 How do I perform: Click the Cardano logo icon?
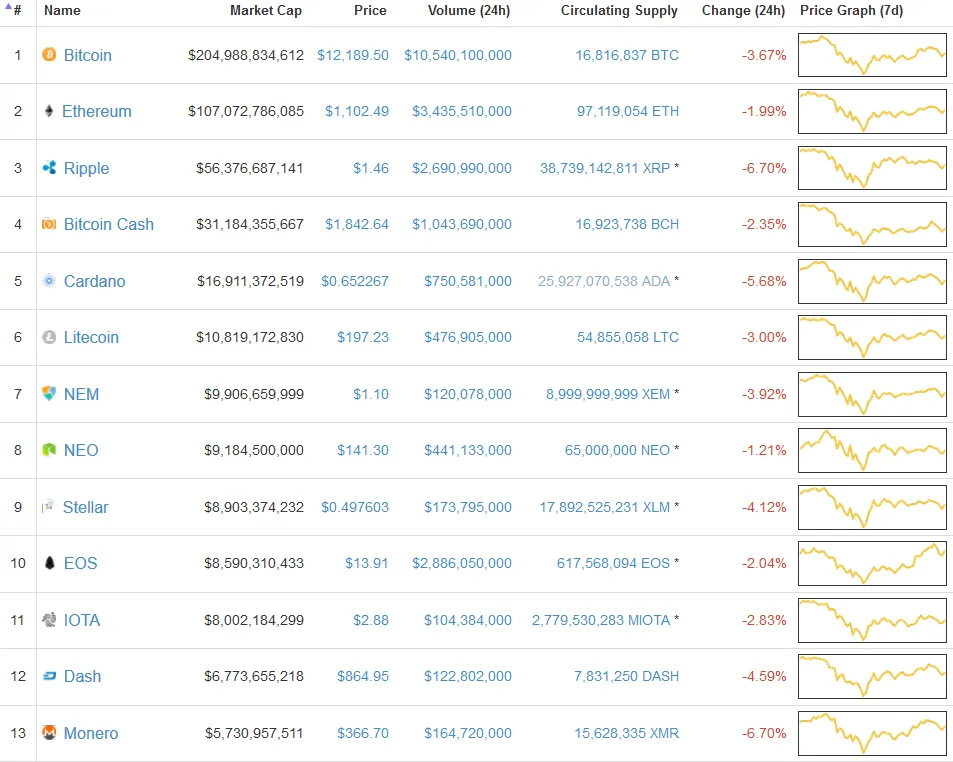[x=49, y=281]
